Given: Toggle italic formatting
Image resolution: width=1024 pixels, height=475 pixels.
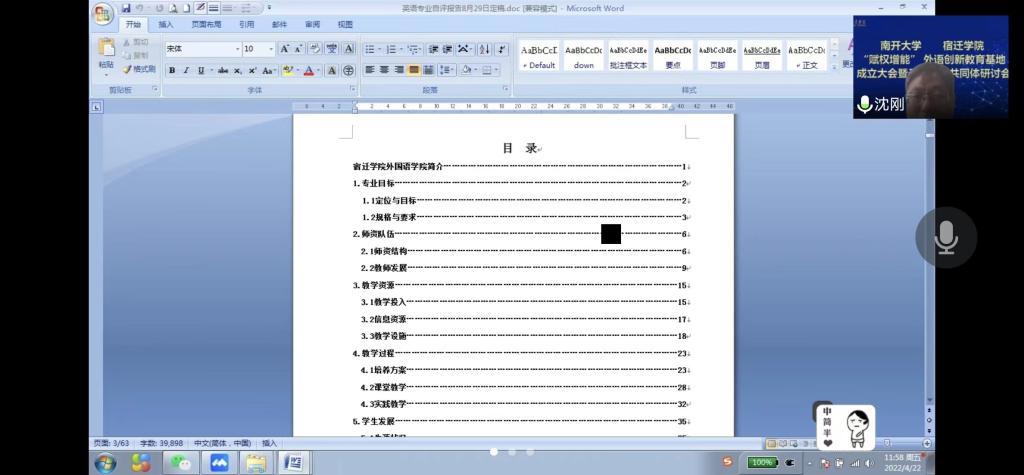Looking at the screenshot, I should [x=186, y=70].
